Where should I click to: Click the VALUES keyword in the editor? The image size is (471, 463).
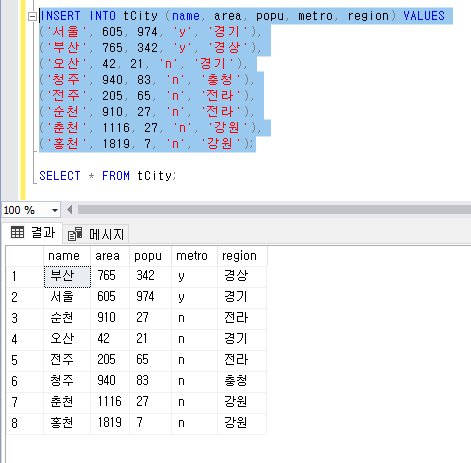pyautogui.click(x=424, y=16)
